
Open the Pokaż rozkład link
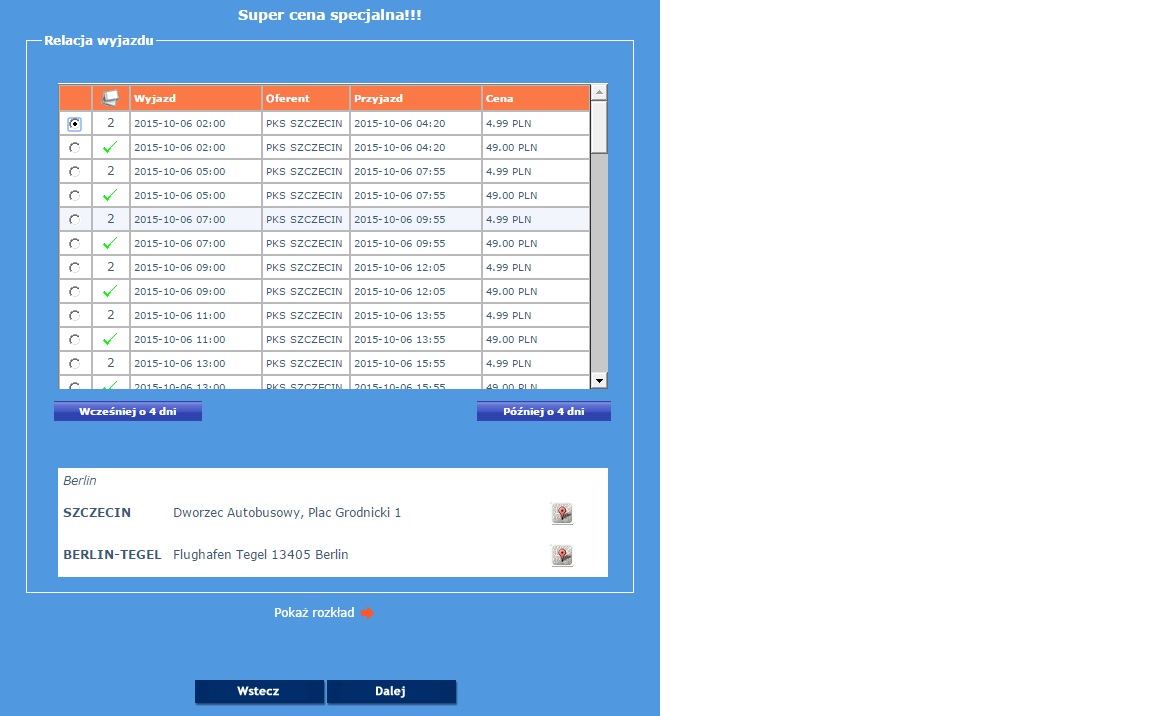314,613
